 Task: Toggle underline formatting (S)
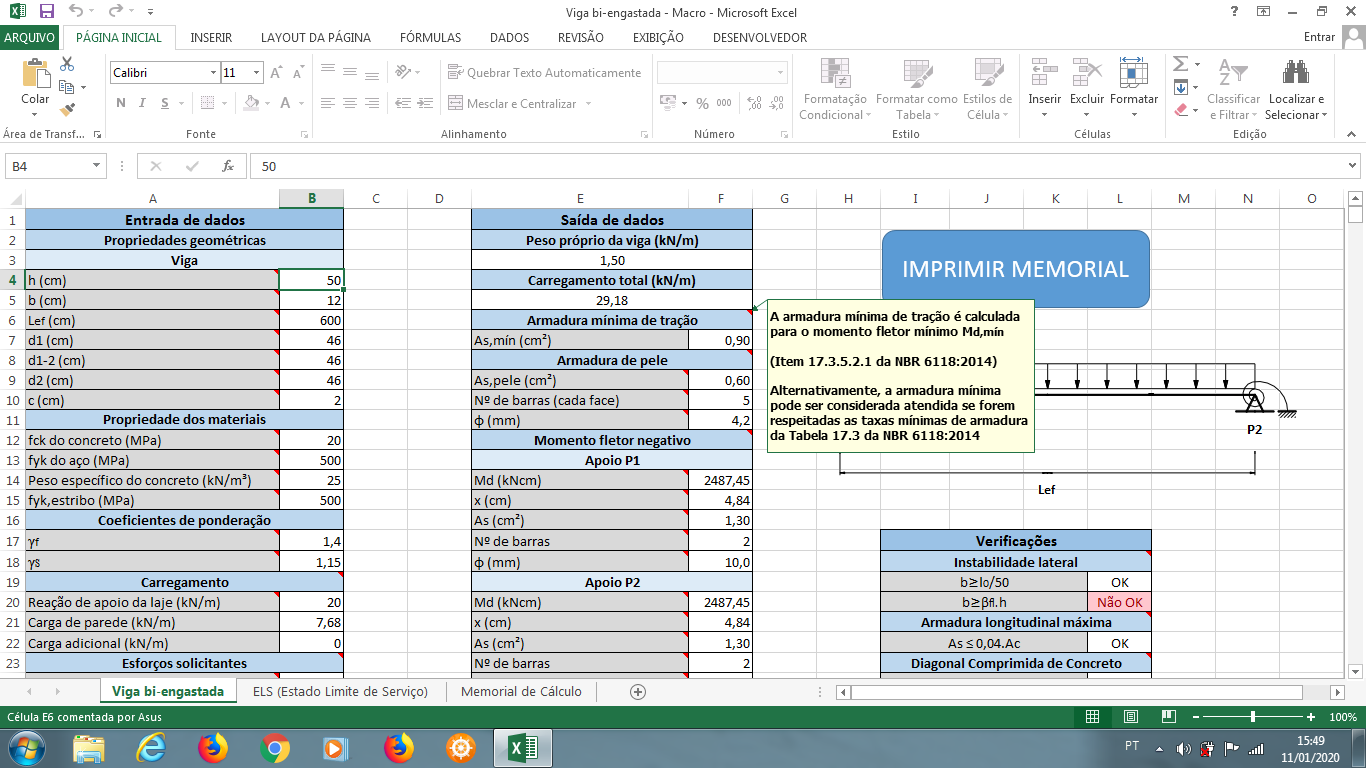[165, 103]
